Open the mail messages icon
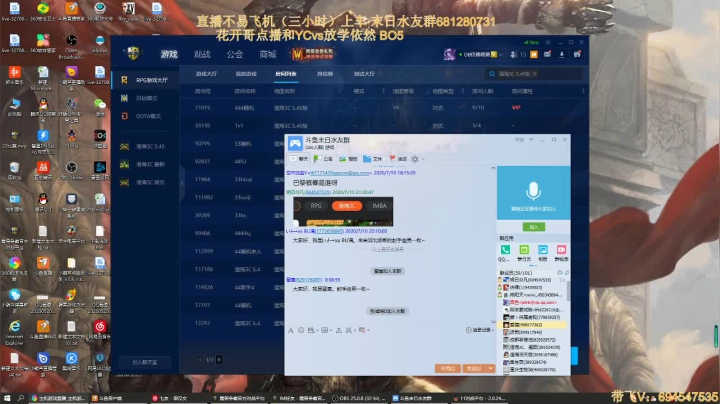The width and height of the screenshot is (720, 404). 547,54
